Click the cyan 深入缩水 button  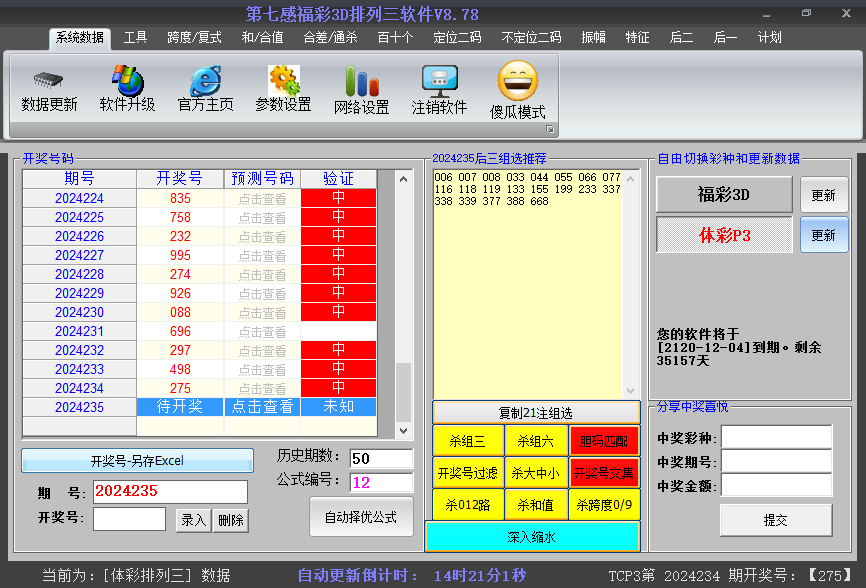point(531,536)
